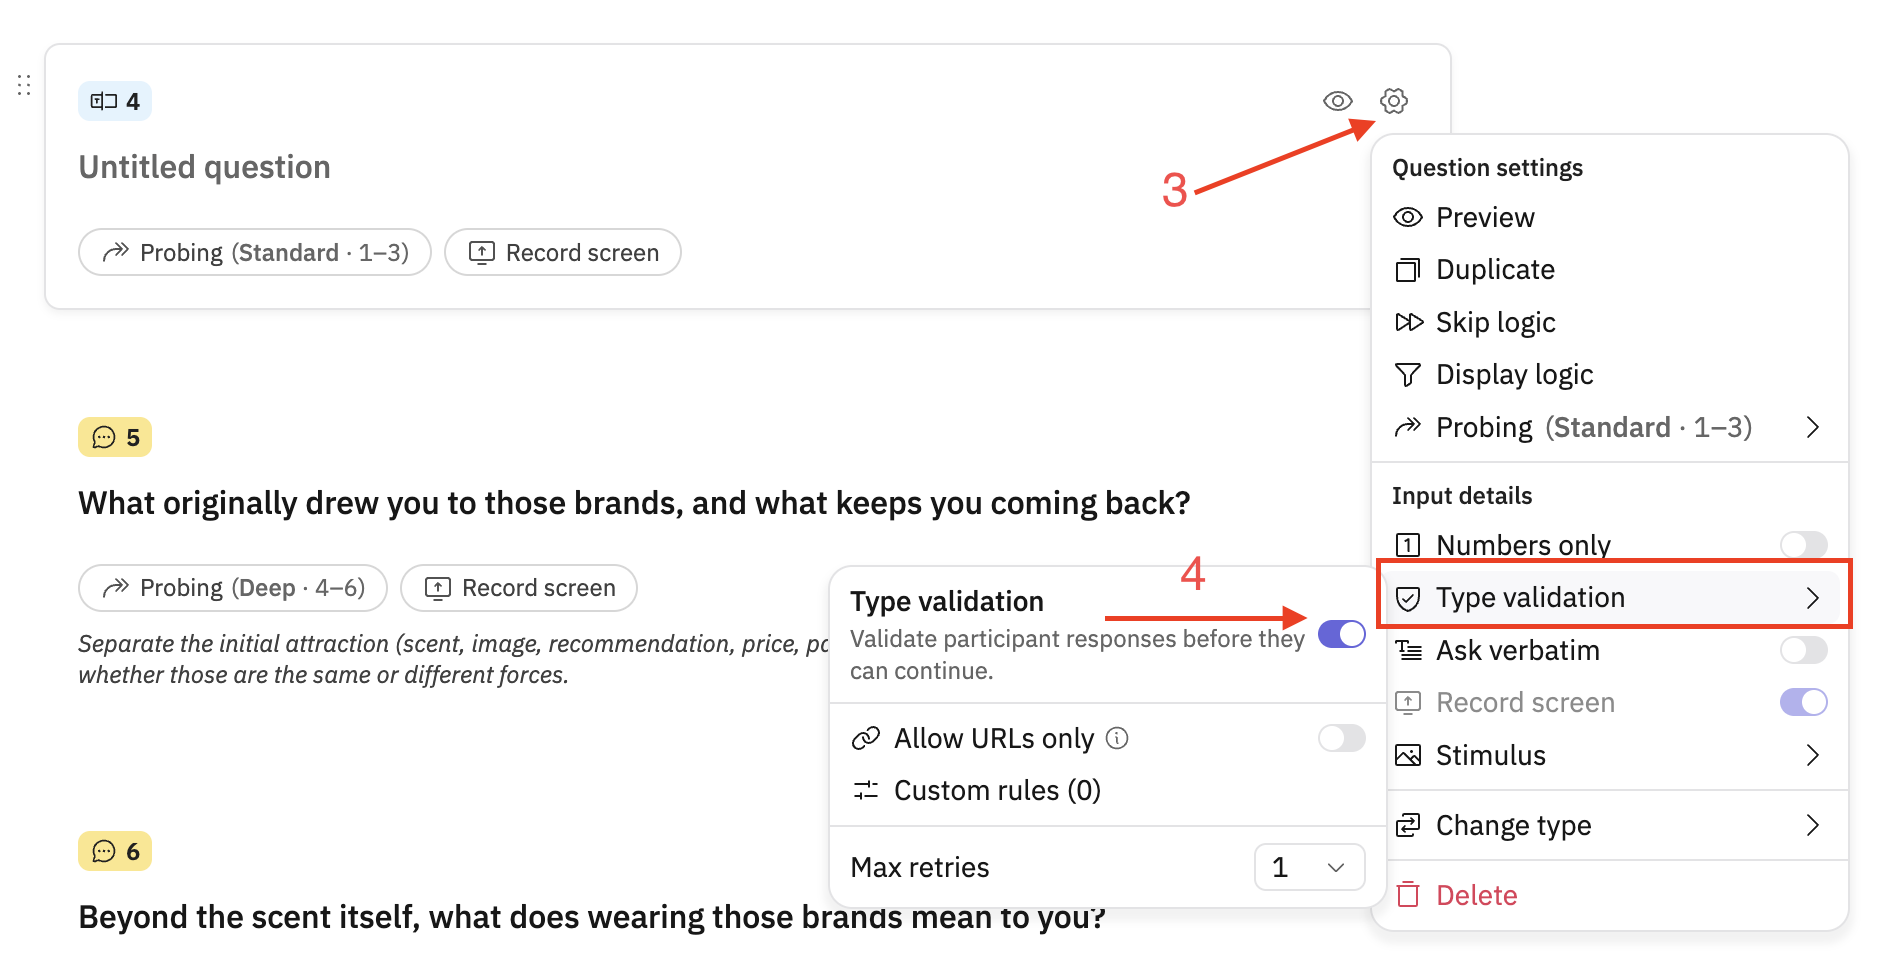Image resolution: width=1904 pixels, height=978 pixels.
Task: Click the eye preview icon on question 4
Action: [x=1337, y=101]
